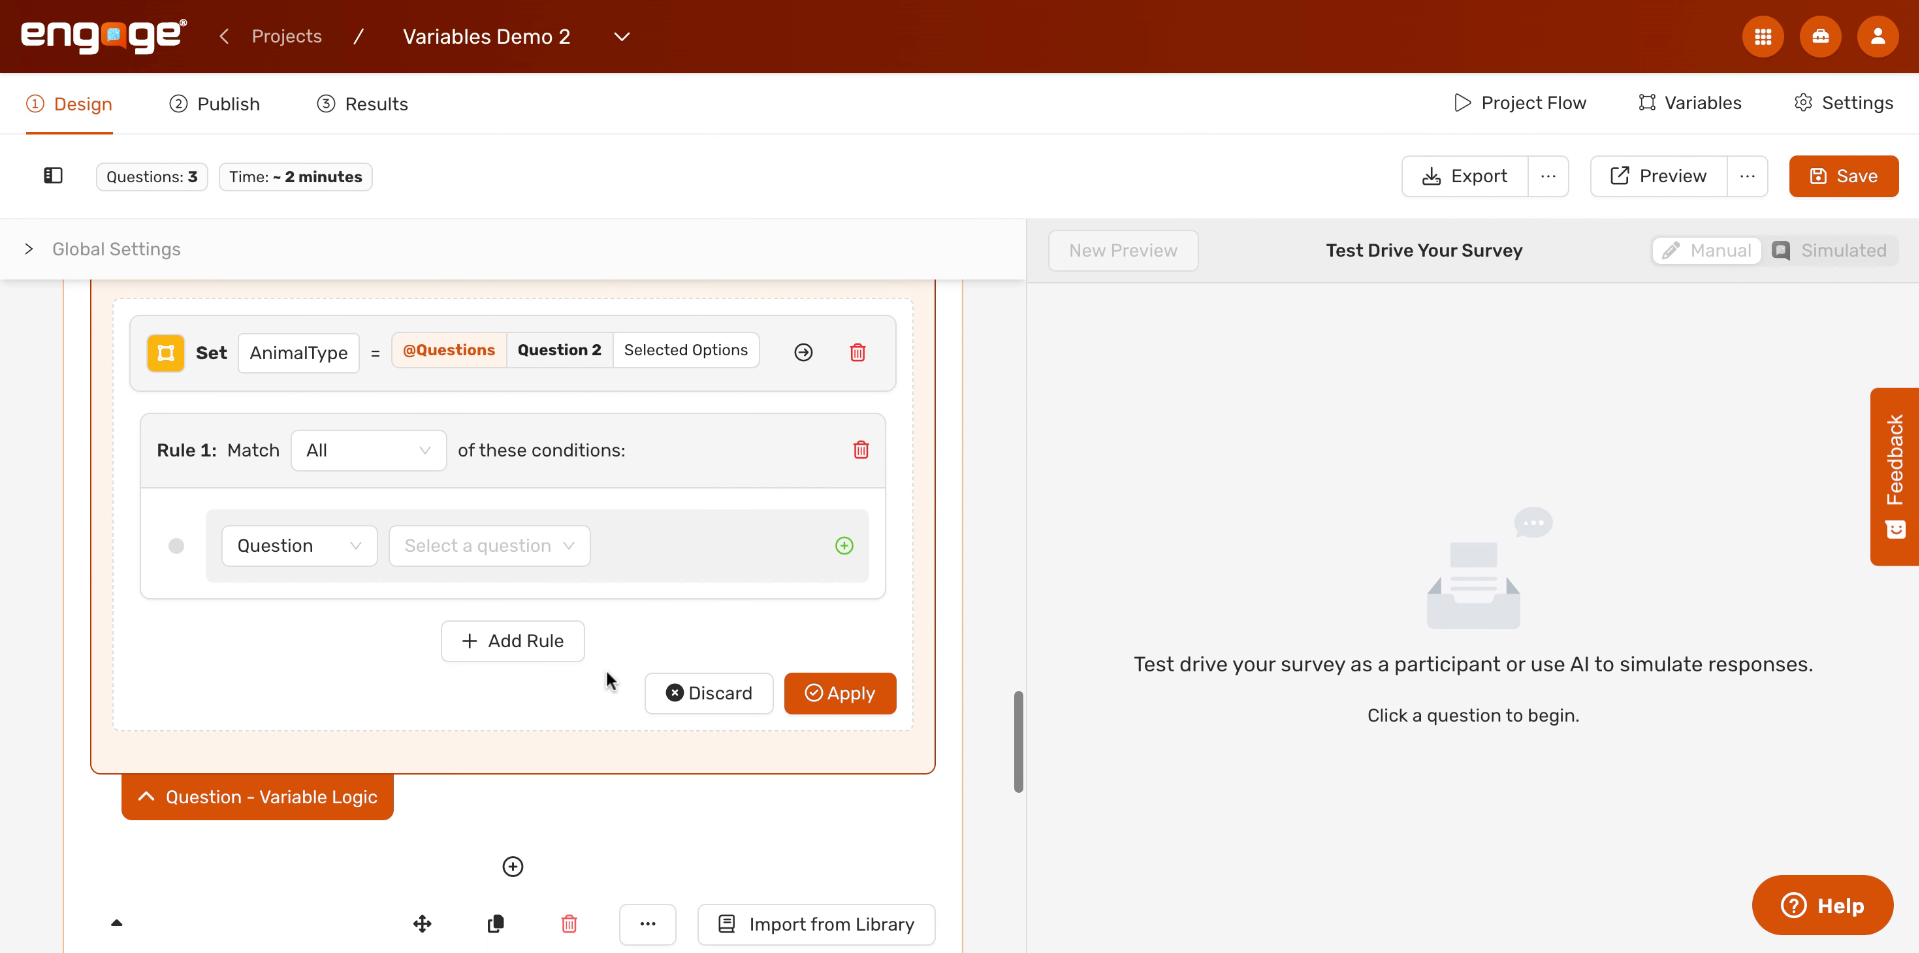The height and width of the screenshot is (953, 1919).
Task: Discard the variable logic changes
Action: pyautogui.click(x=709, y=693)
